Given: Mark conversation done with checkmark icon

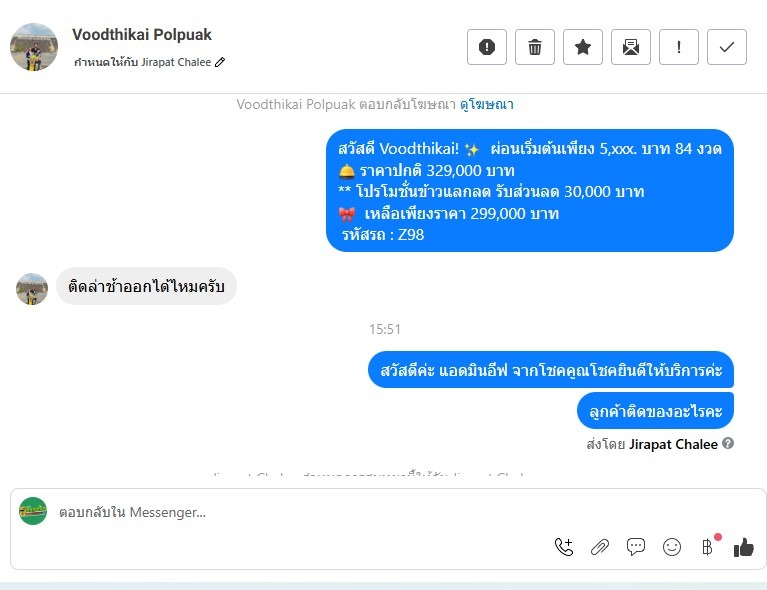Looking at the screenshot, I should click(726, 47).
